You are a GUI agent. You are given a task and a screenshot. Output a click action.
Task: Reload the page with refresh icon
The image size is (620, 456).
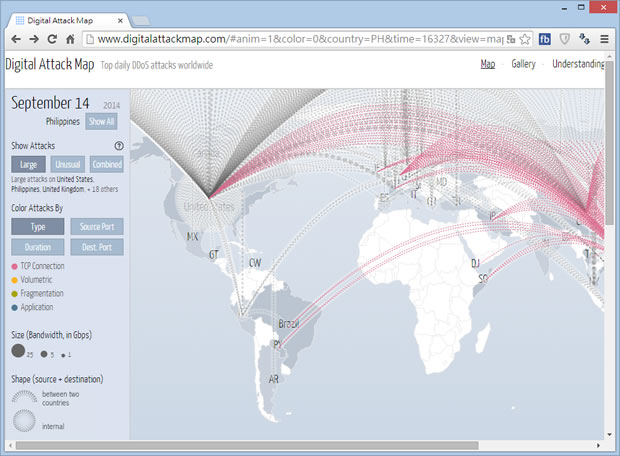[52, 39]
